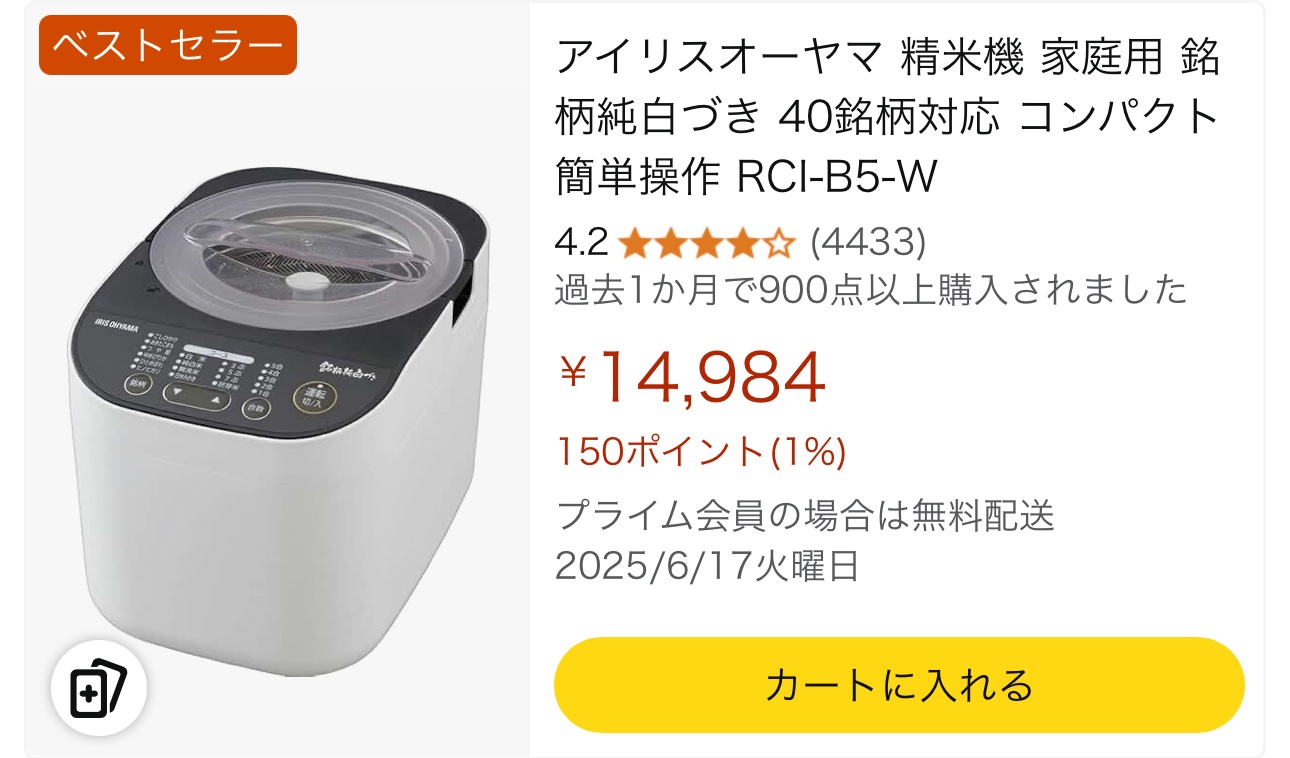Click the 14,984 price
1290x758 pixels.
coord(712,376)
